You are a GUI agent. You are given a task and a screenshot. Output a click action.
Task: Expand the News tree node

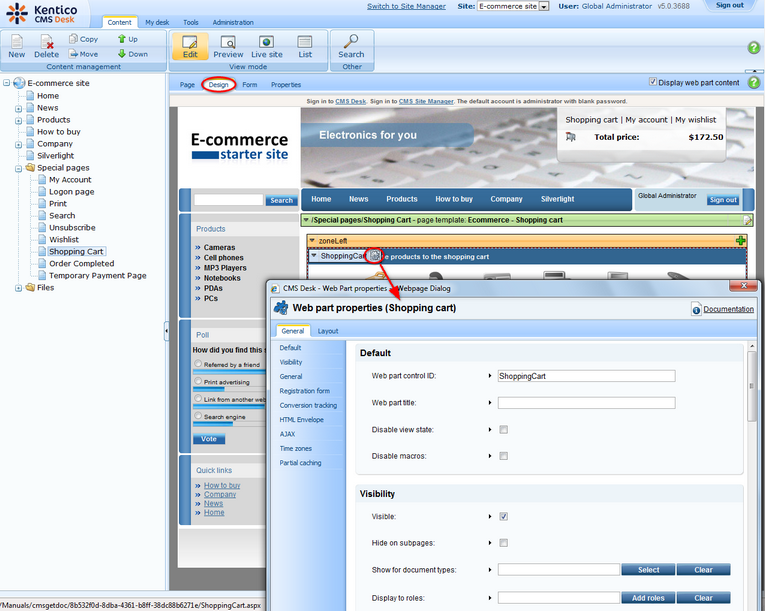coord(19,108)
